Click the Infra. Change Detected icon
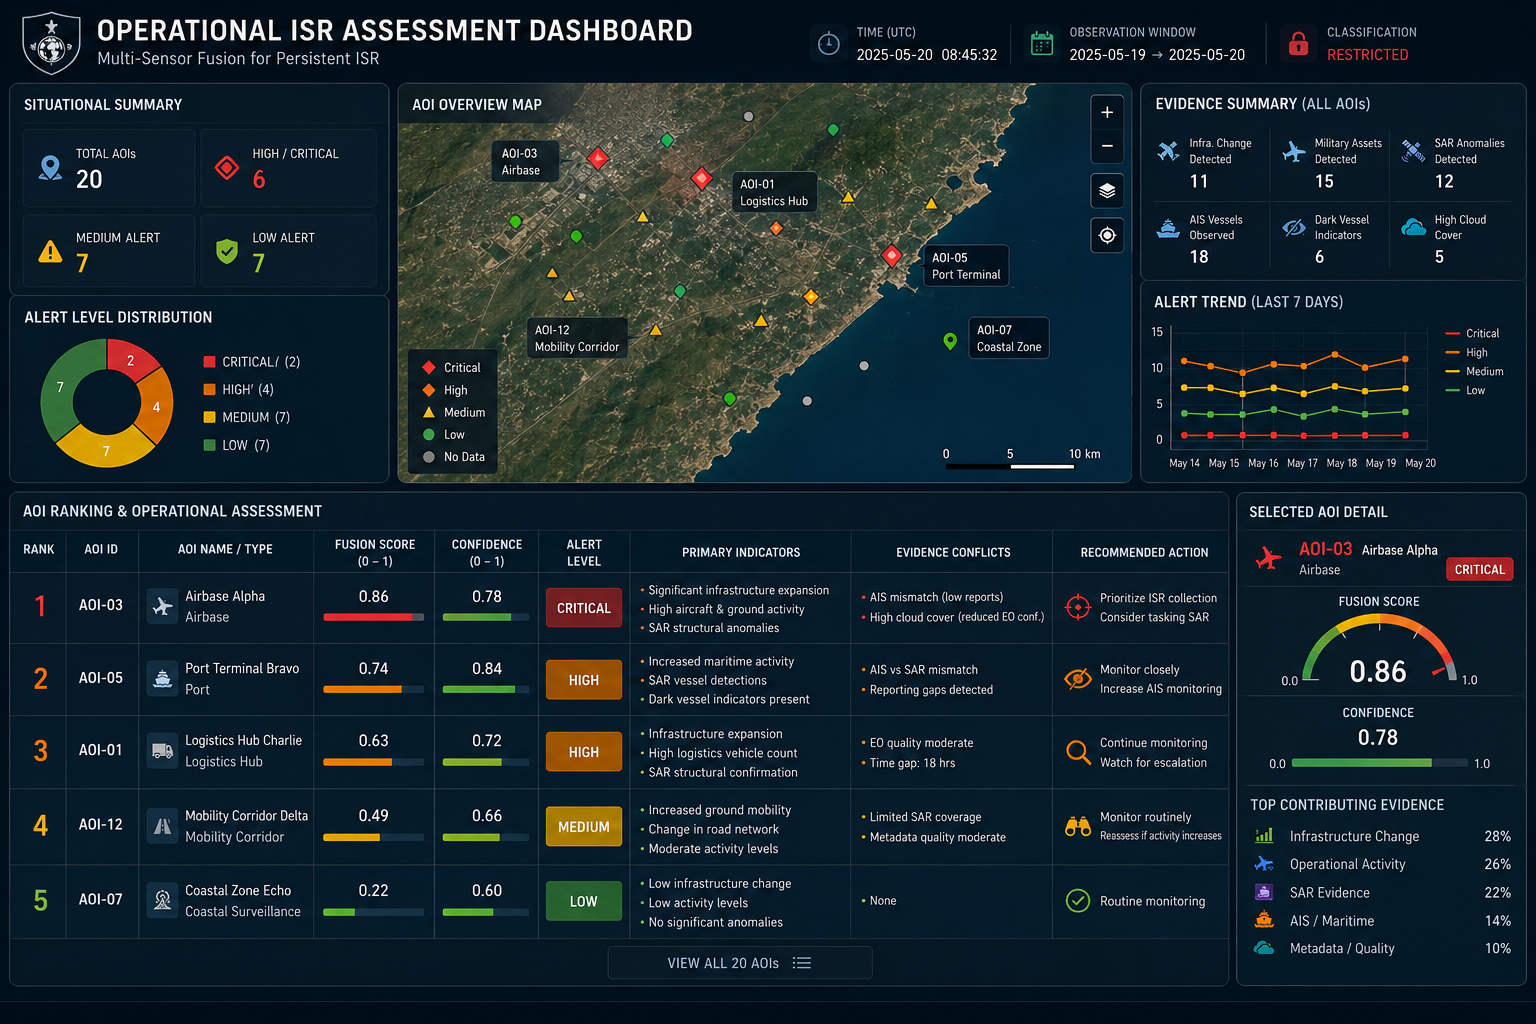Viewport: 1536px width, 1024px height. click(1168, 151)
